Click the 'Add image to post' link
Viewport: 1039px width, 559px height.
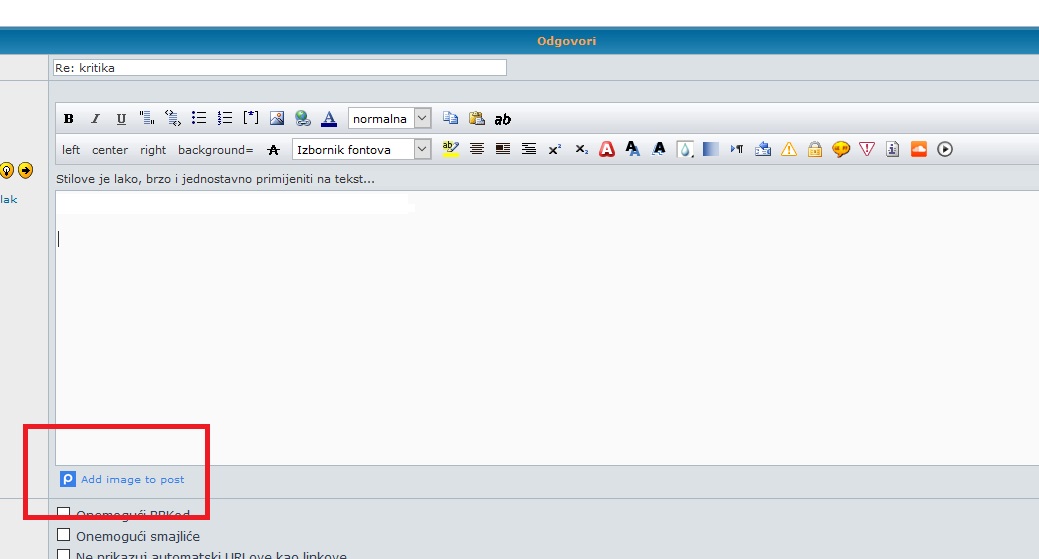point(132,480)
